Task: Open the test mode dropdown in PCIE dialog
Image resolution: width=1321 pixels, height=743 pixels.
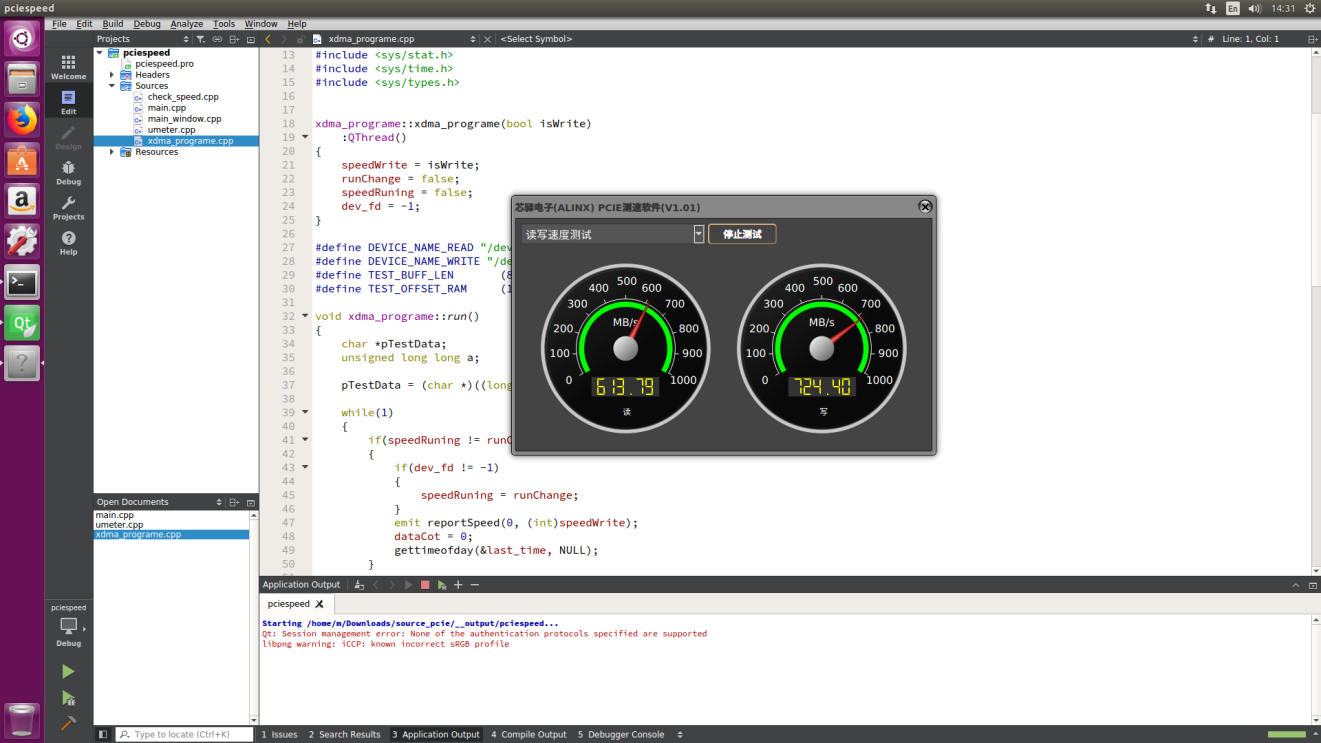Action: click(613, 234)
